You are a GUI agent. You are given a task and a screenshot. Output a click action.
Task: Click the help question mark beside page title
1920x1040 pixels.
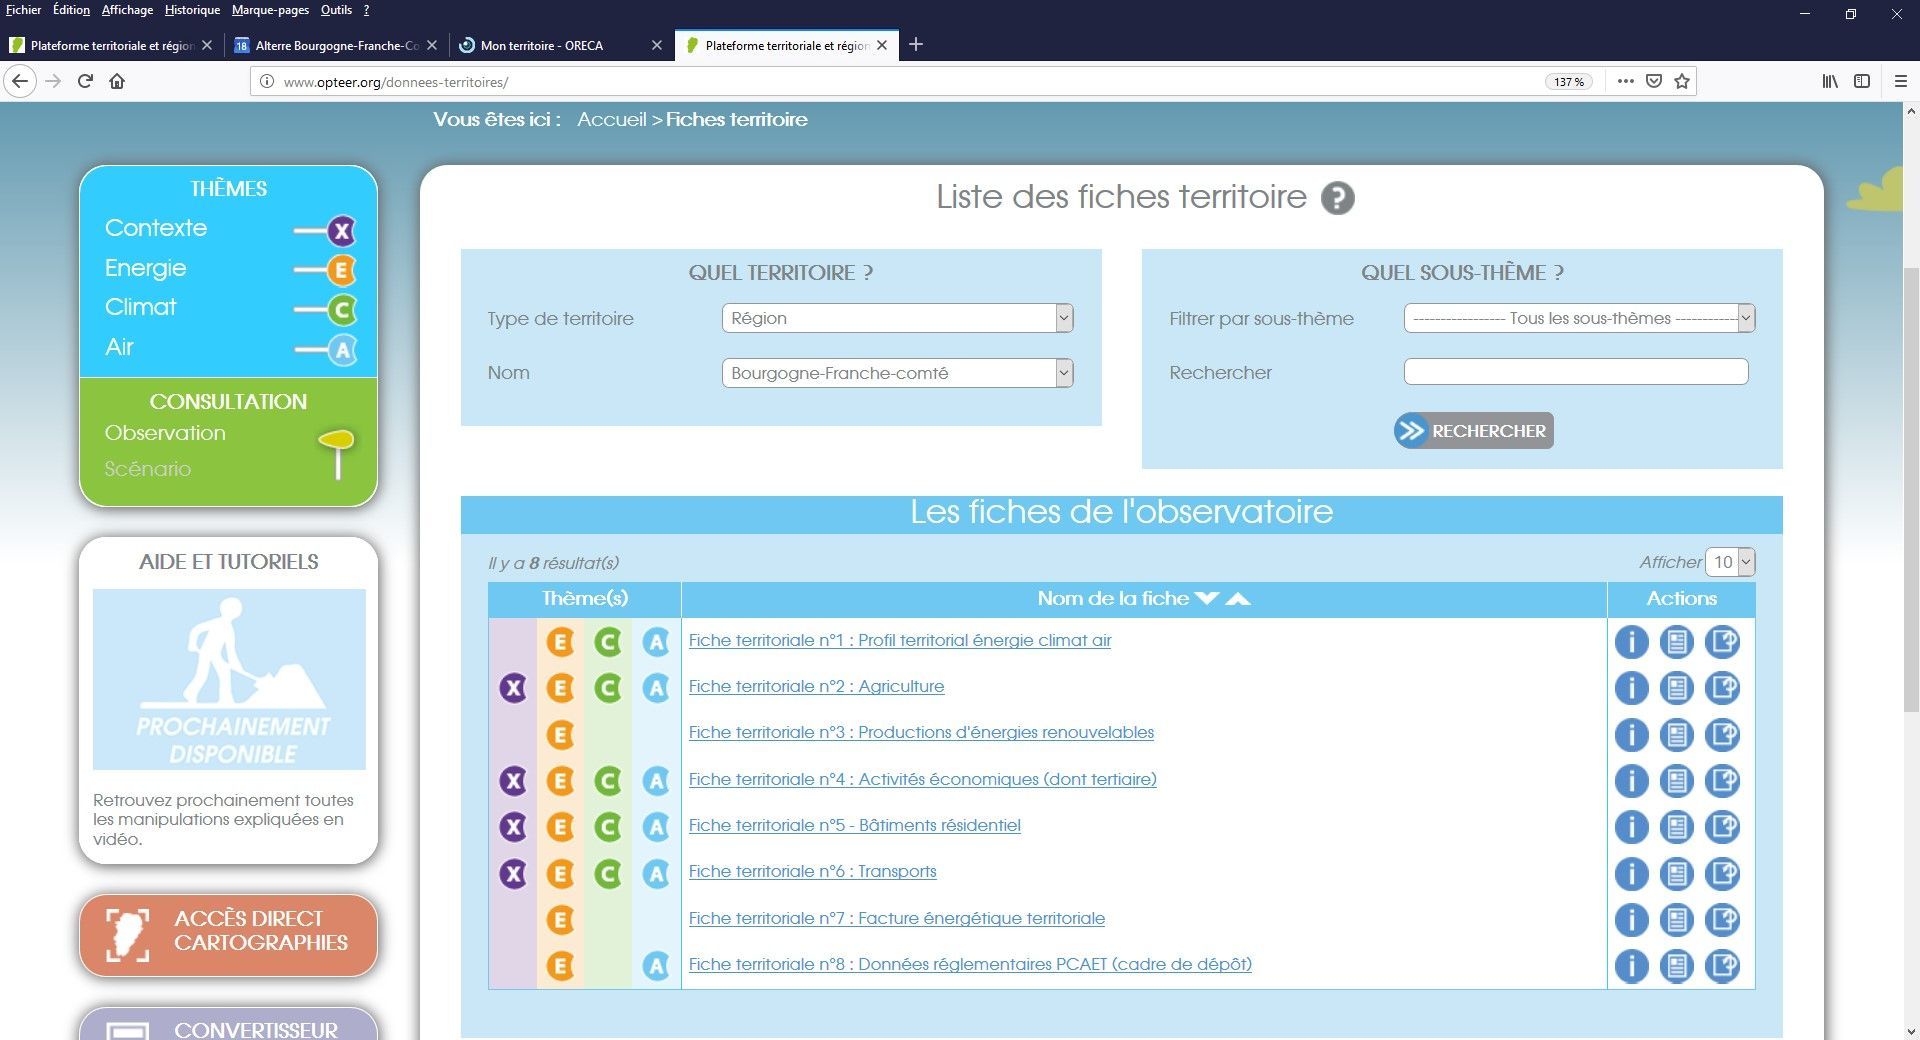coord(1337,198)
